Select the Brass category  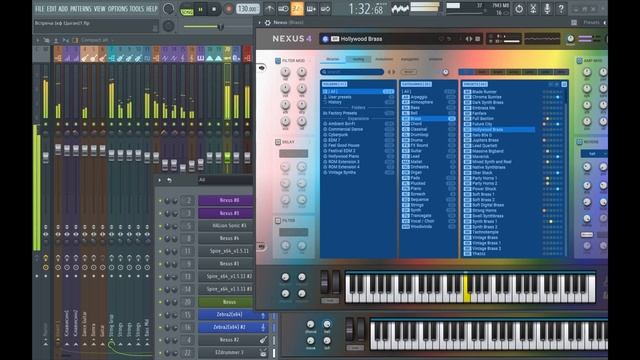click(x=429, y=118)
